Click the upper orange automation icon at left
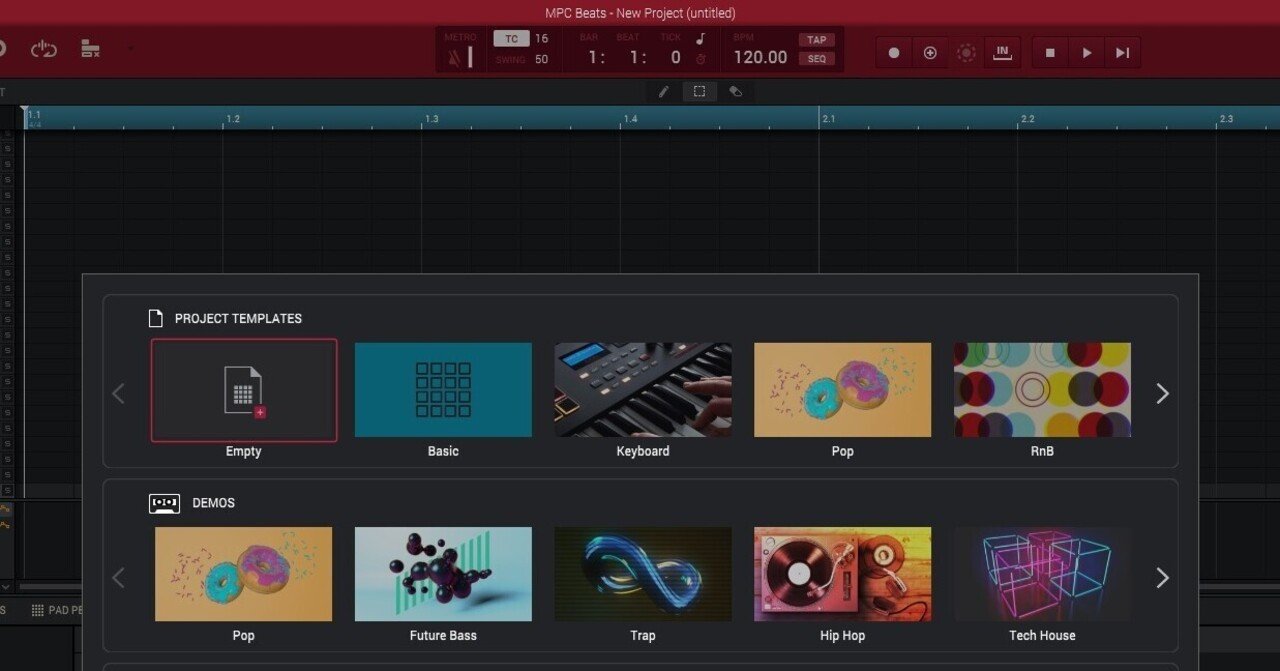Screen dimensions: 1280x671 [6, 509]
